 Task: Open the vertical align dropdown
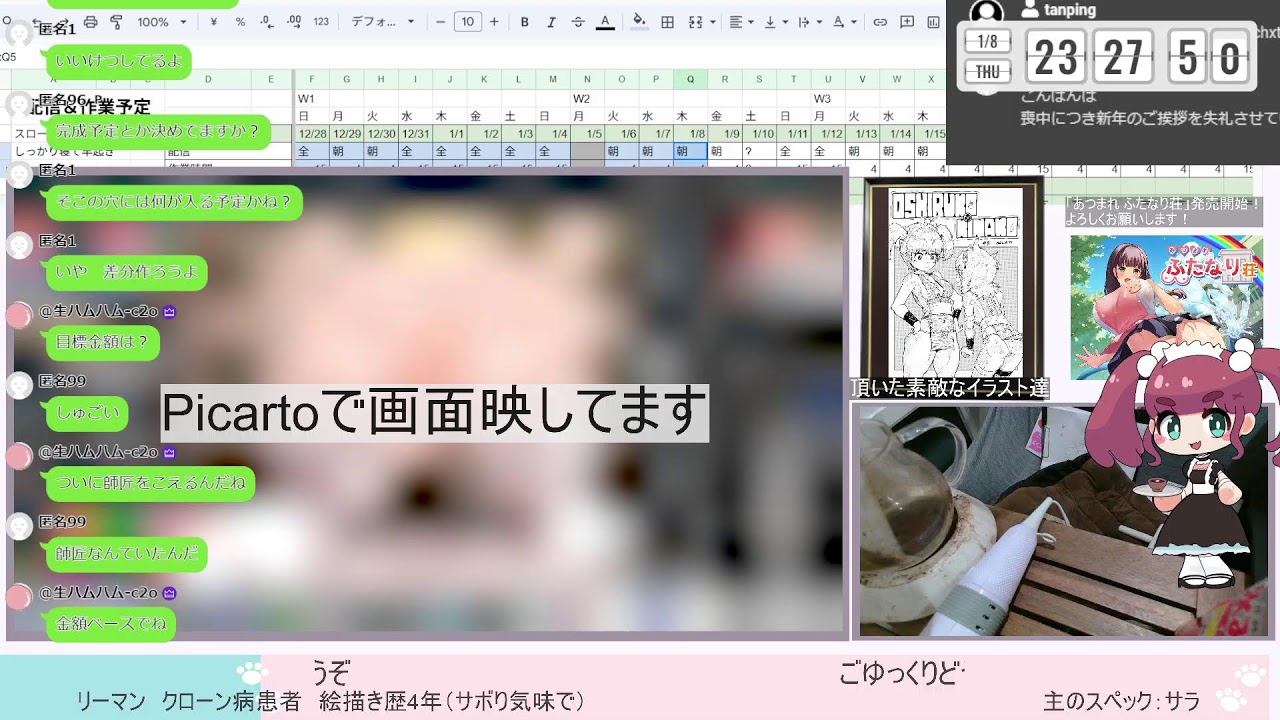775,22
